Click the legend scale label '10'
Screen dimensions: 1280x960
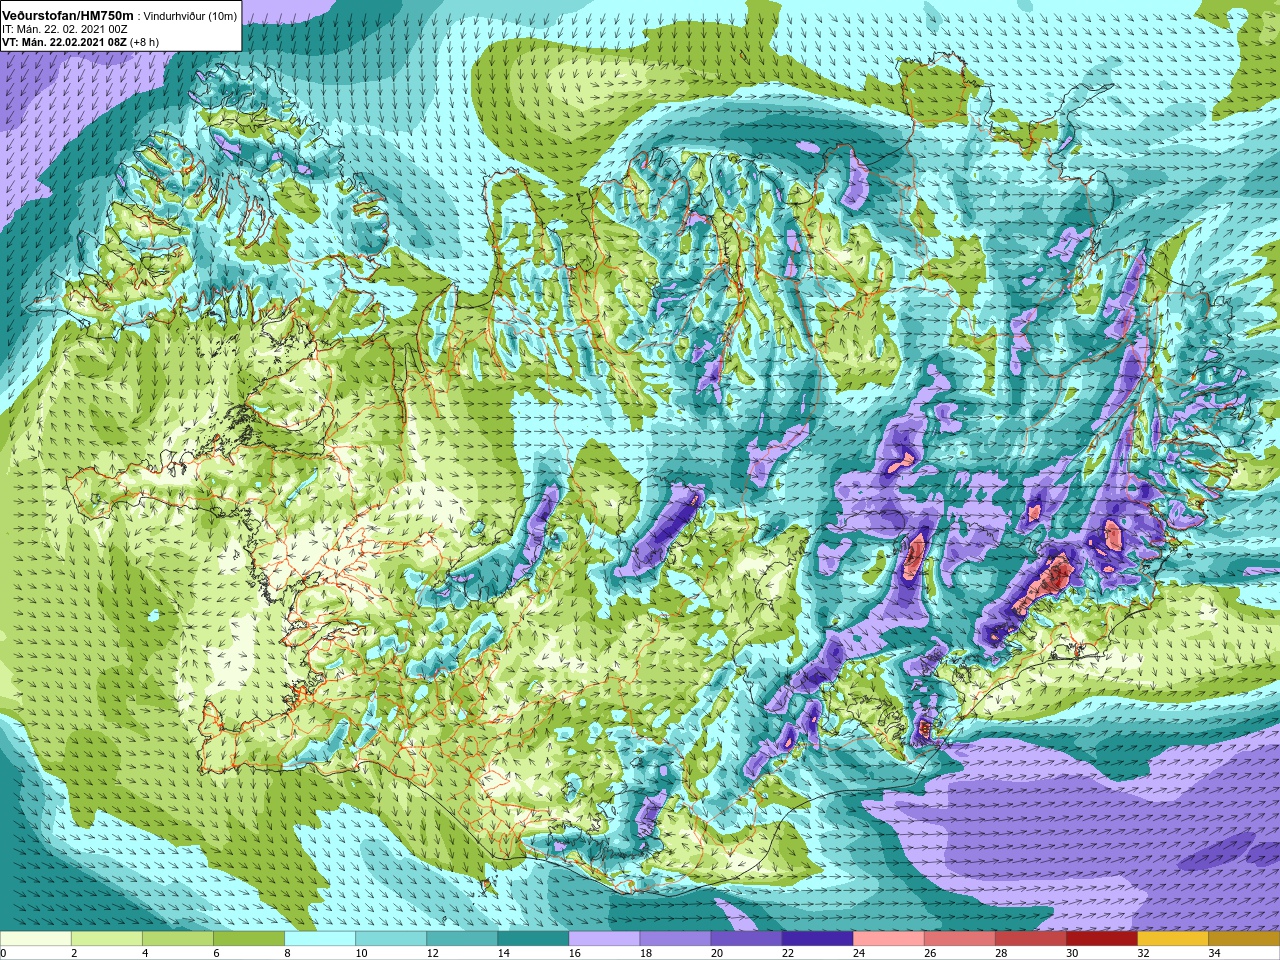click(x=361, y=953)
